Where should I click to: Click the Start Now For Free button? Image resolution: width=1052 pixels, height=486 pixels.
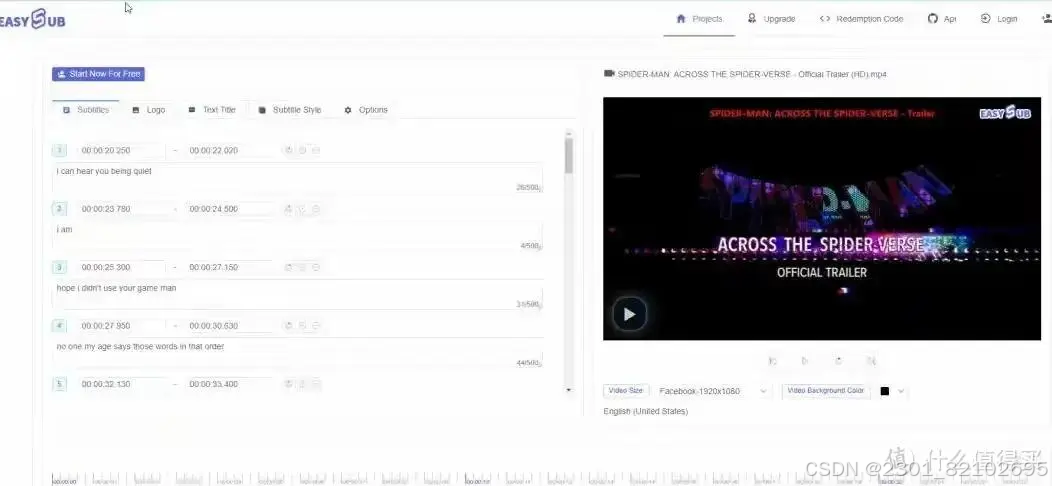(98, 74)
